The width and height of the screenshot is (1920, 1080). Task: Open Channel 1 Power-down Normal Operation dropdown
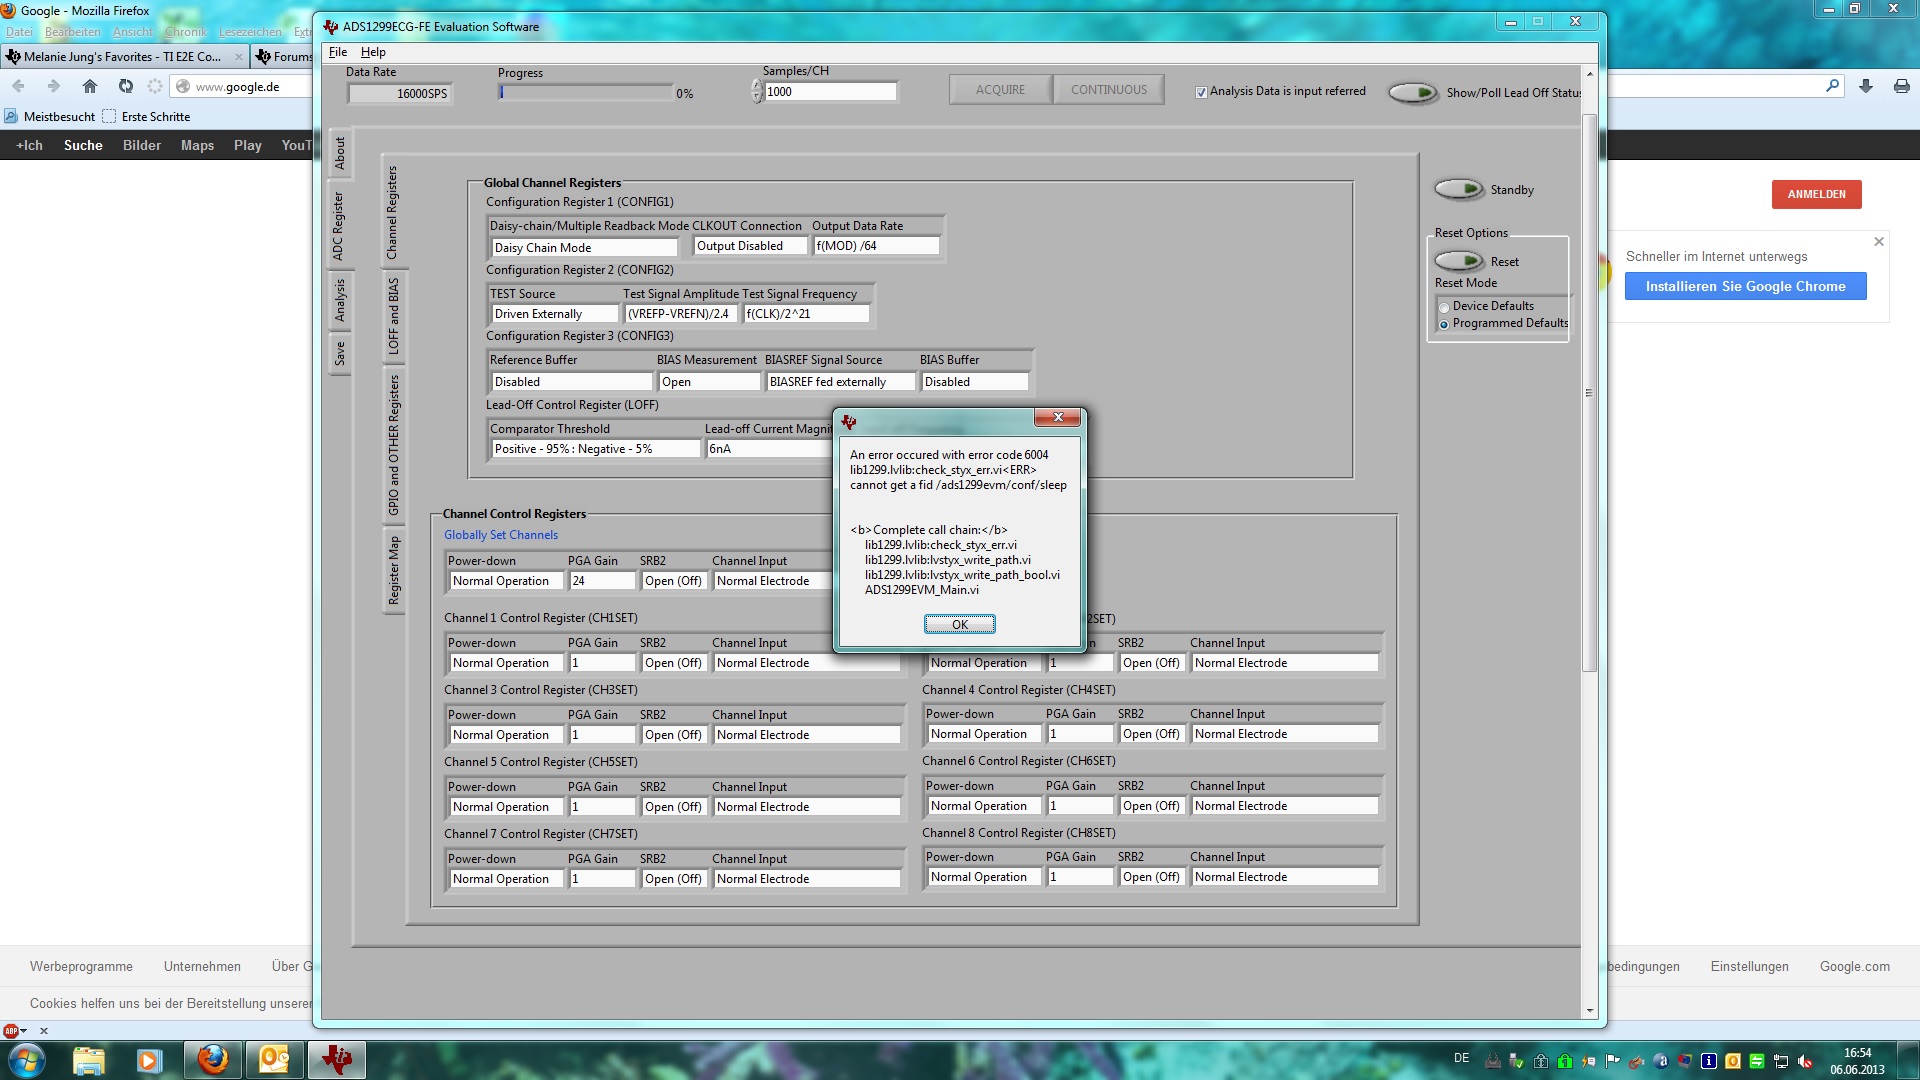(x=505, y=662)
